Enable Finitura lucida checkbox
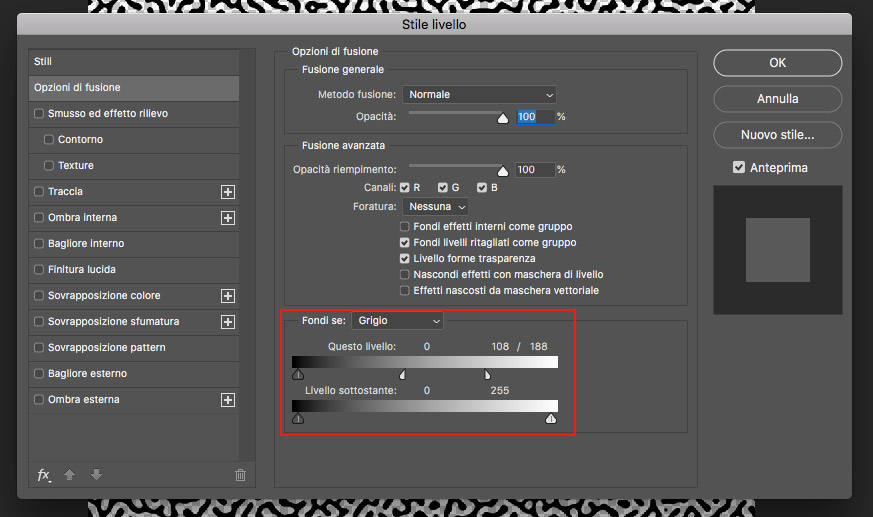This screenshot has height=517, width=873. point(39,269)
